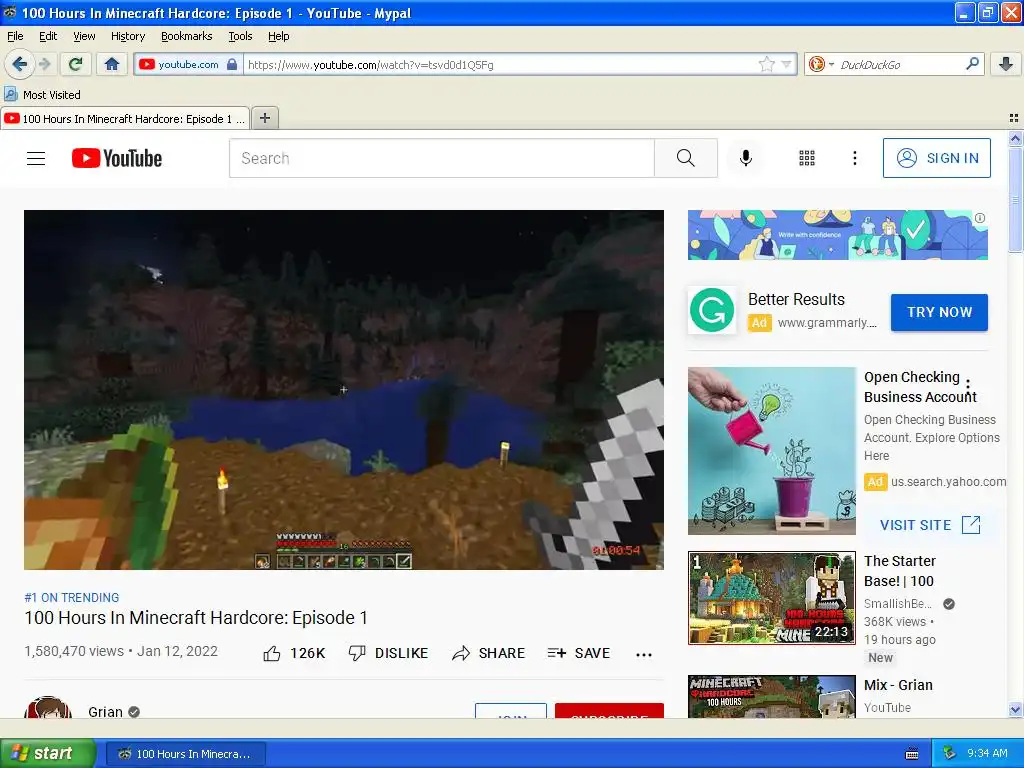
Task: Click the SHARE arrow button
Action: tap(488, 653)
